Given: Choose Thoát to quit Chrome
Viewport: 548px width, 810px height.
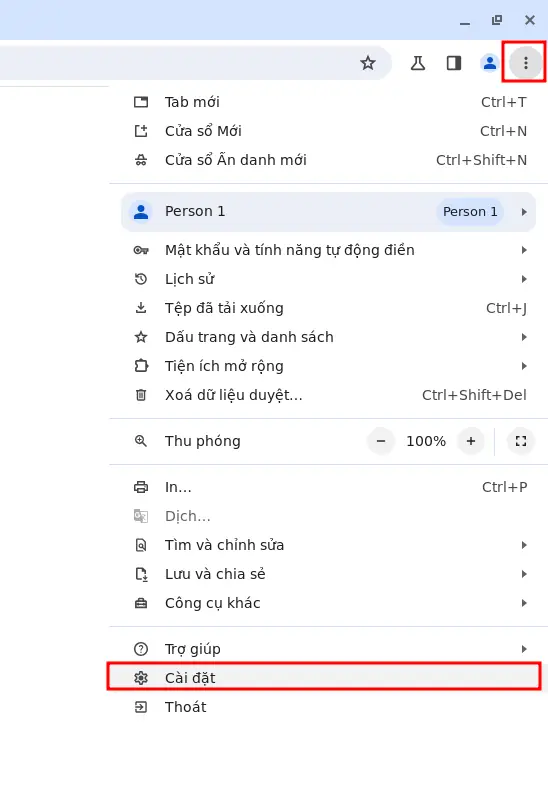Looking at the screenshot, I should 328,707.
